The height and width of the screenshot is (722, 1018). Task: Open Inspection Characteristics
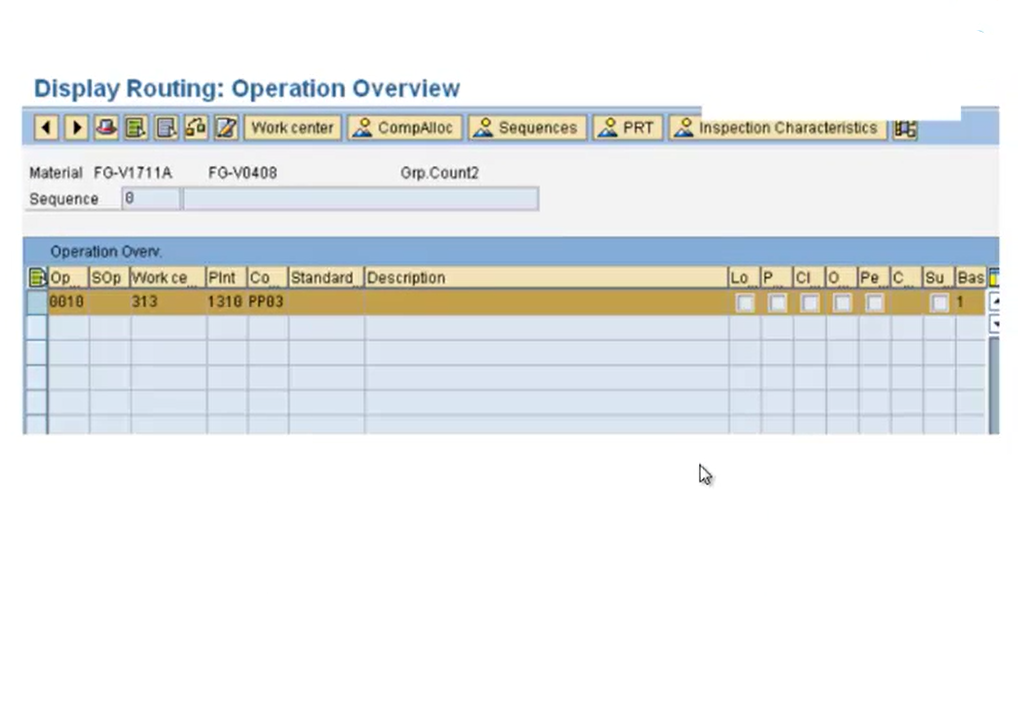[x=776, y=128]
